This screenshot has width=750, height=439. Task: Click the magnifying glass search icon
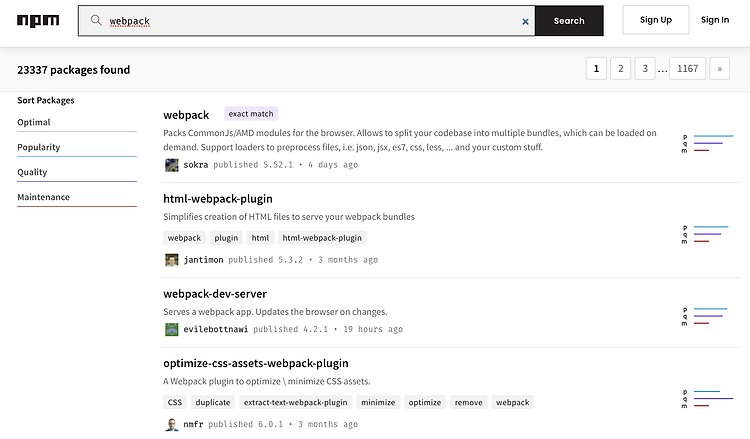click(x=96, y=20)
